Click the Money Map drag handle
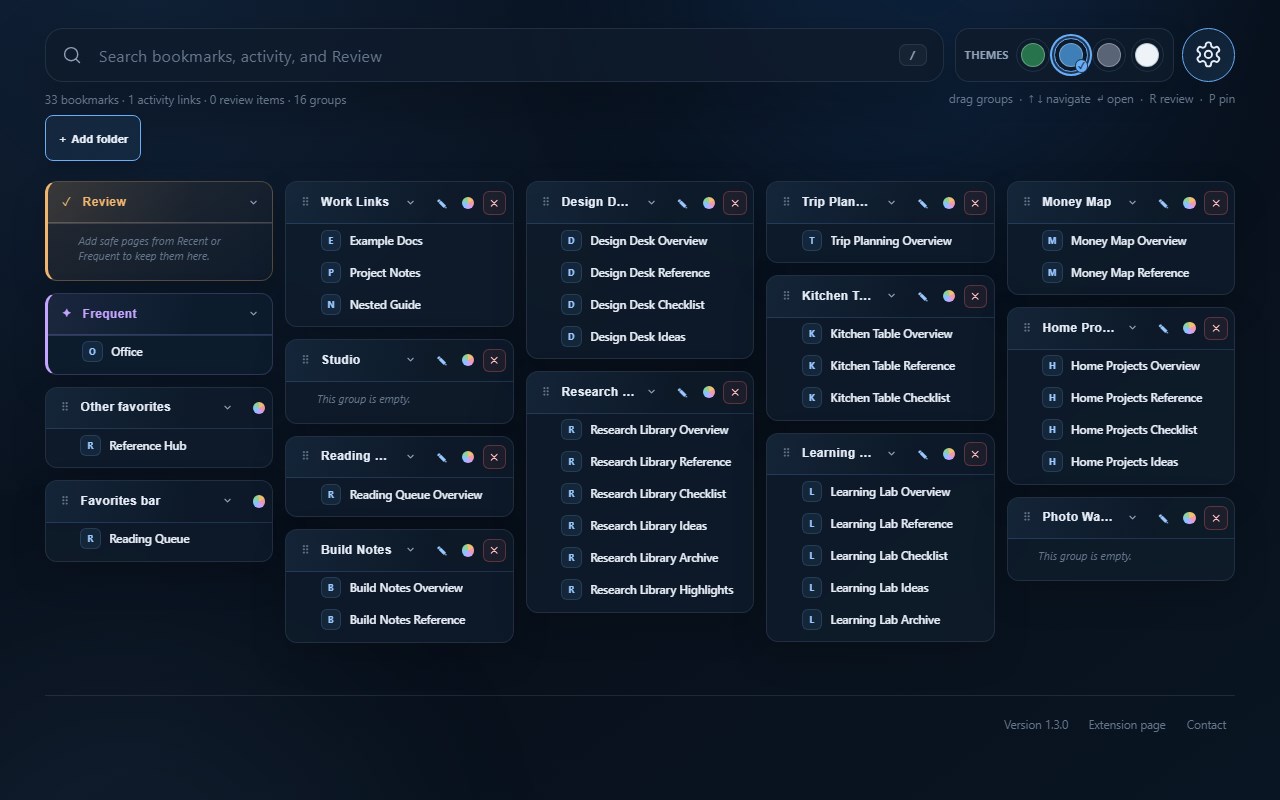Viewport: 1280px width, 800px height. pos(1027,202)
